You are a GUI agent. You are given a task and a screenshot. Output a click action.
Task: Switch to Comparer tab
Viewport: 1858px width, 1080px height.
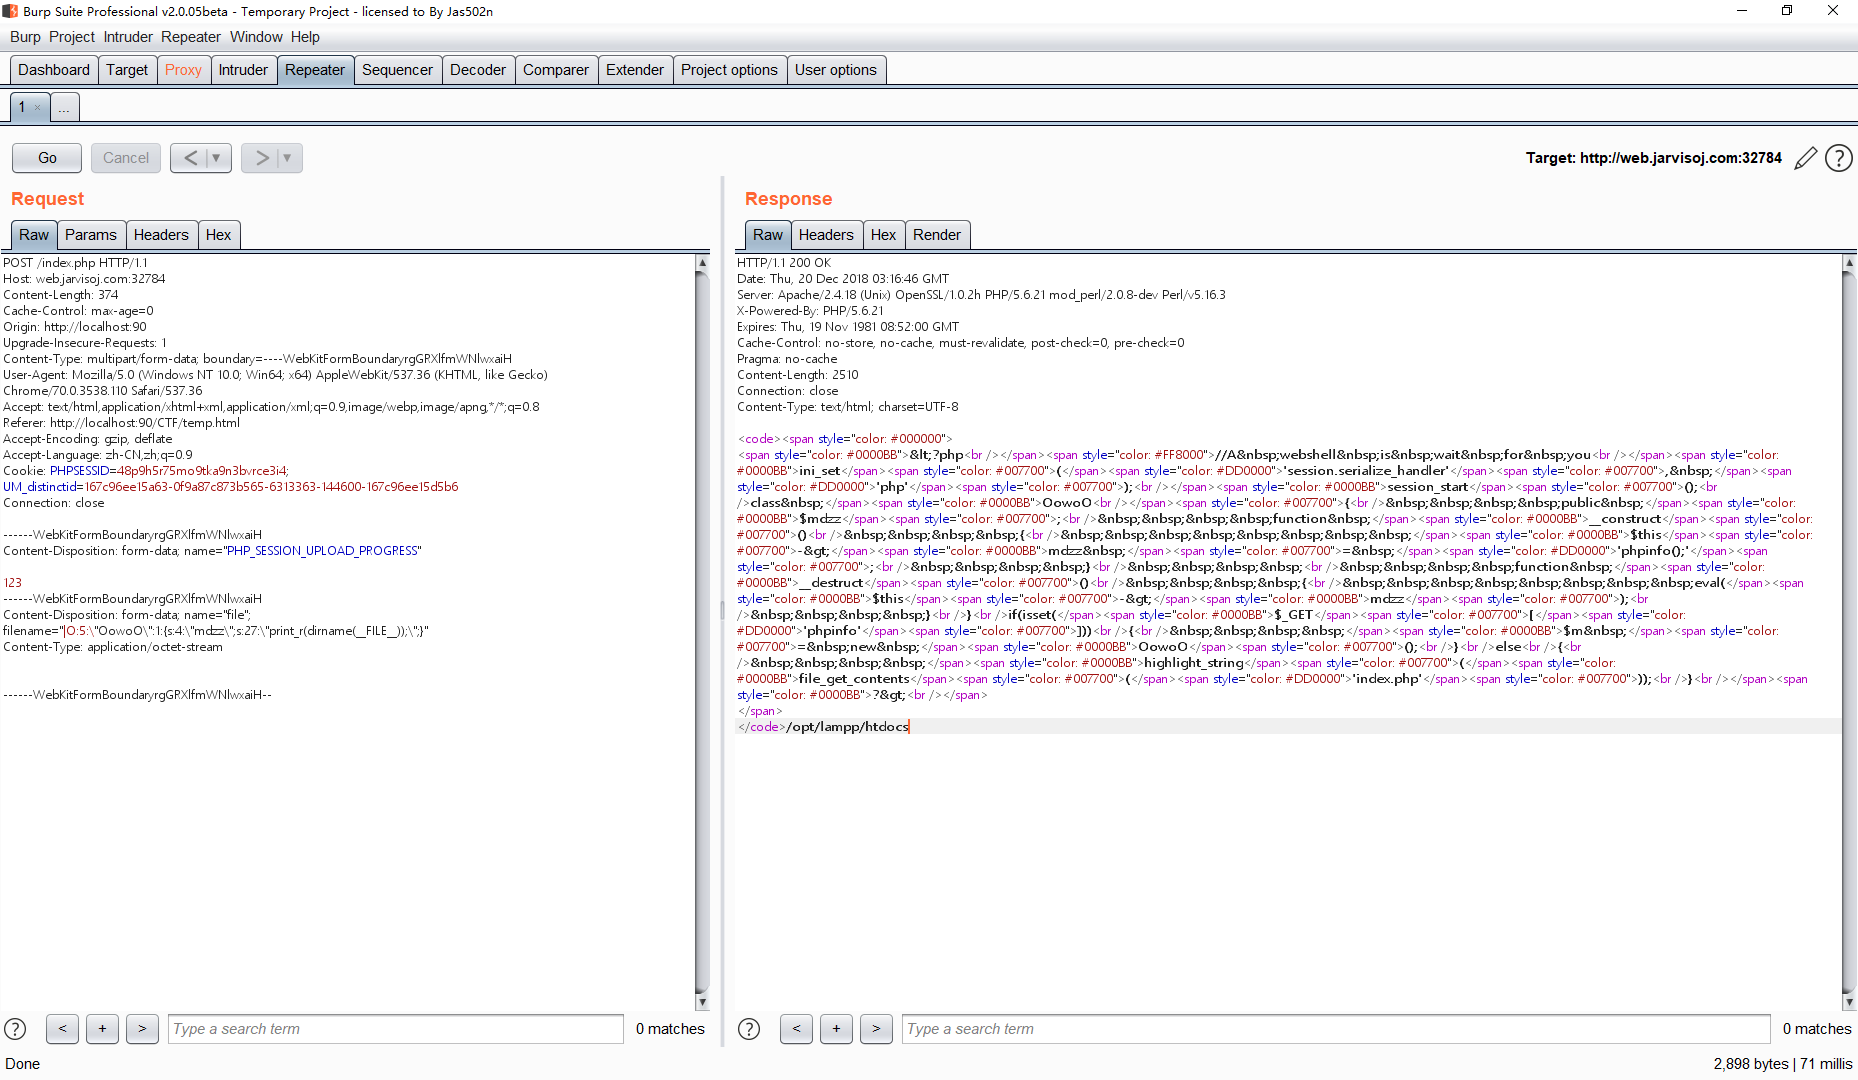pyautogui.click(x=556, y=70)
